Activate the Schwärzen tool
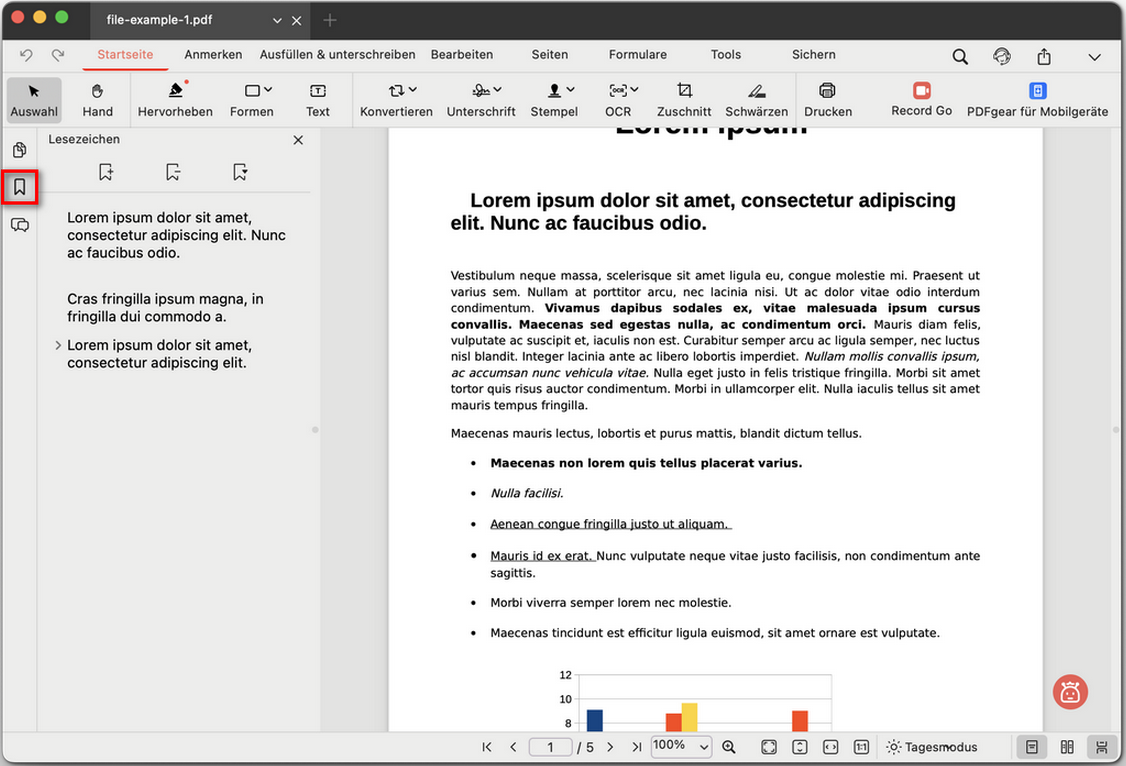The height and width of the screenshot is (766, 1126). (756, 99)
